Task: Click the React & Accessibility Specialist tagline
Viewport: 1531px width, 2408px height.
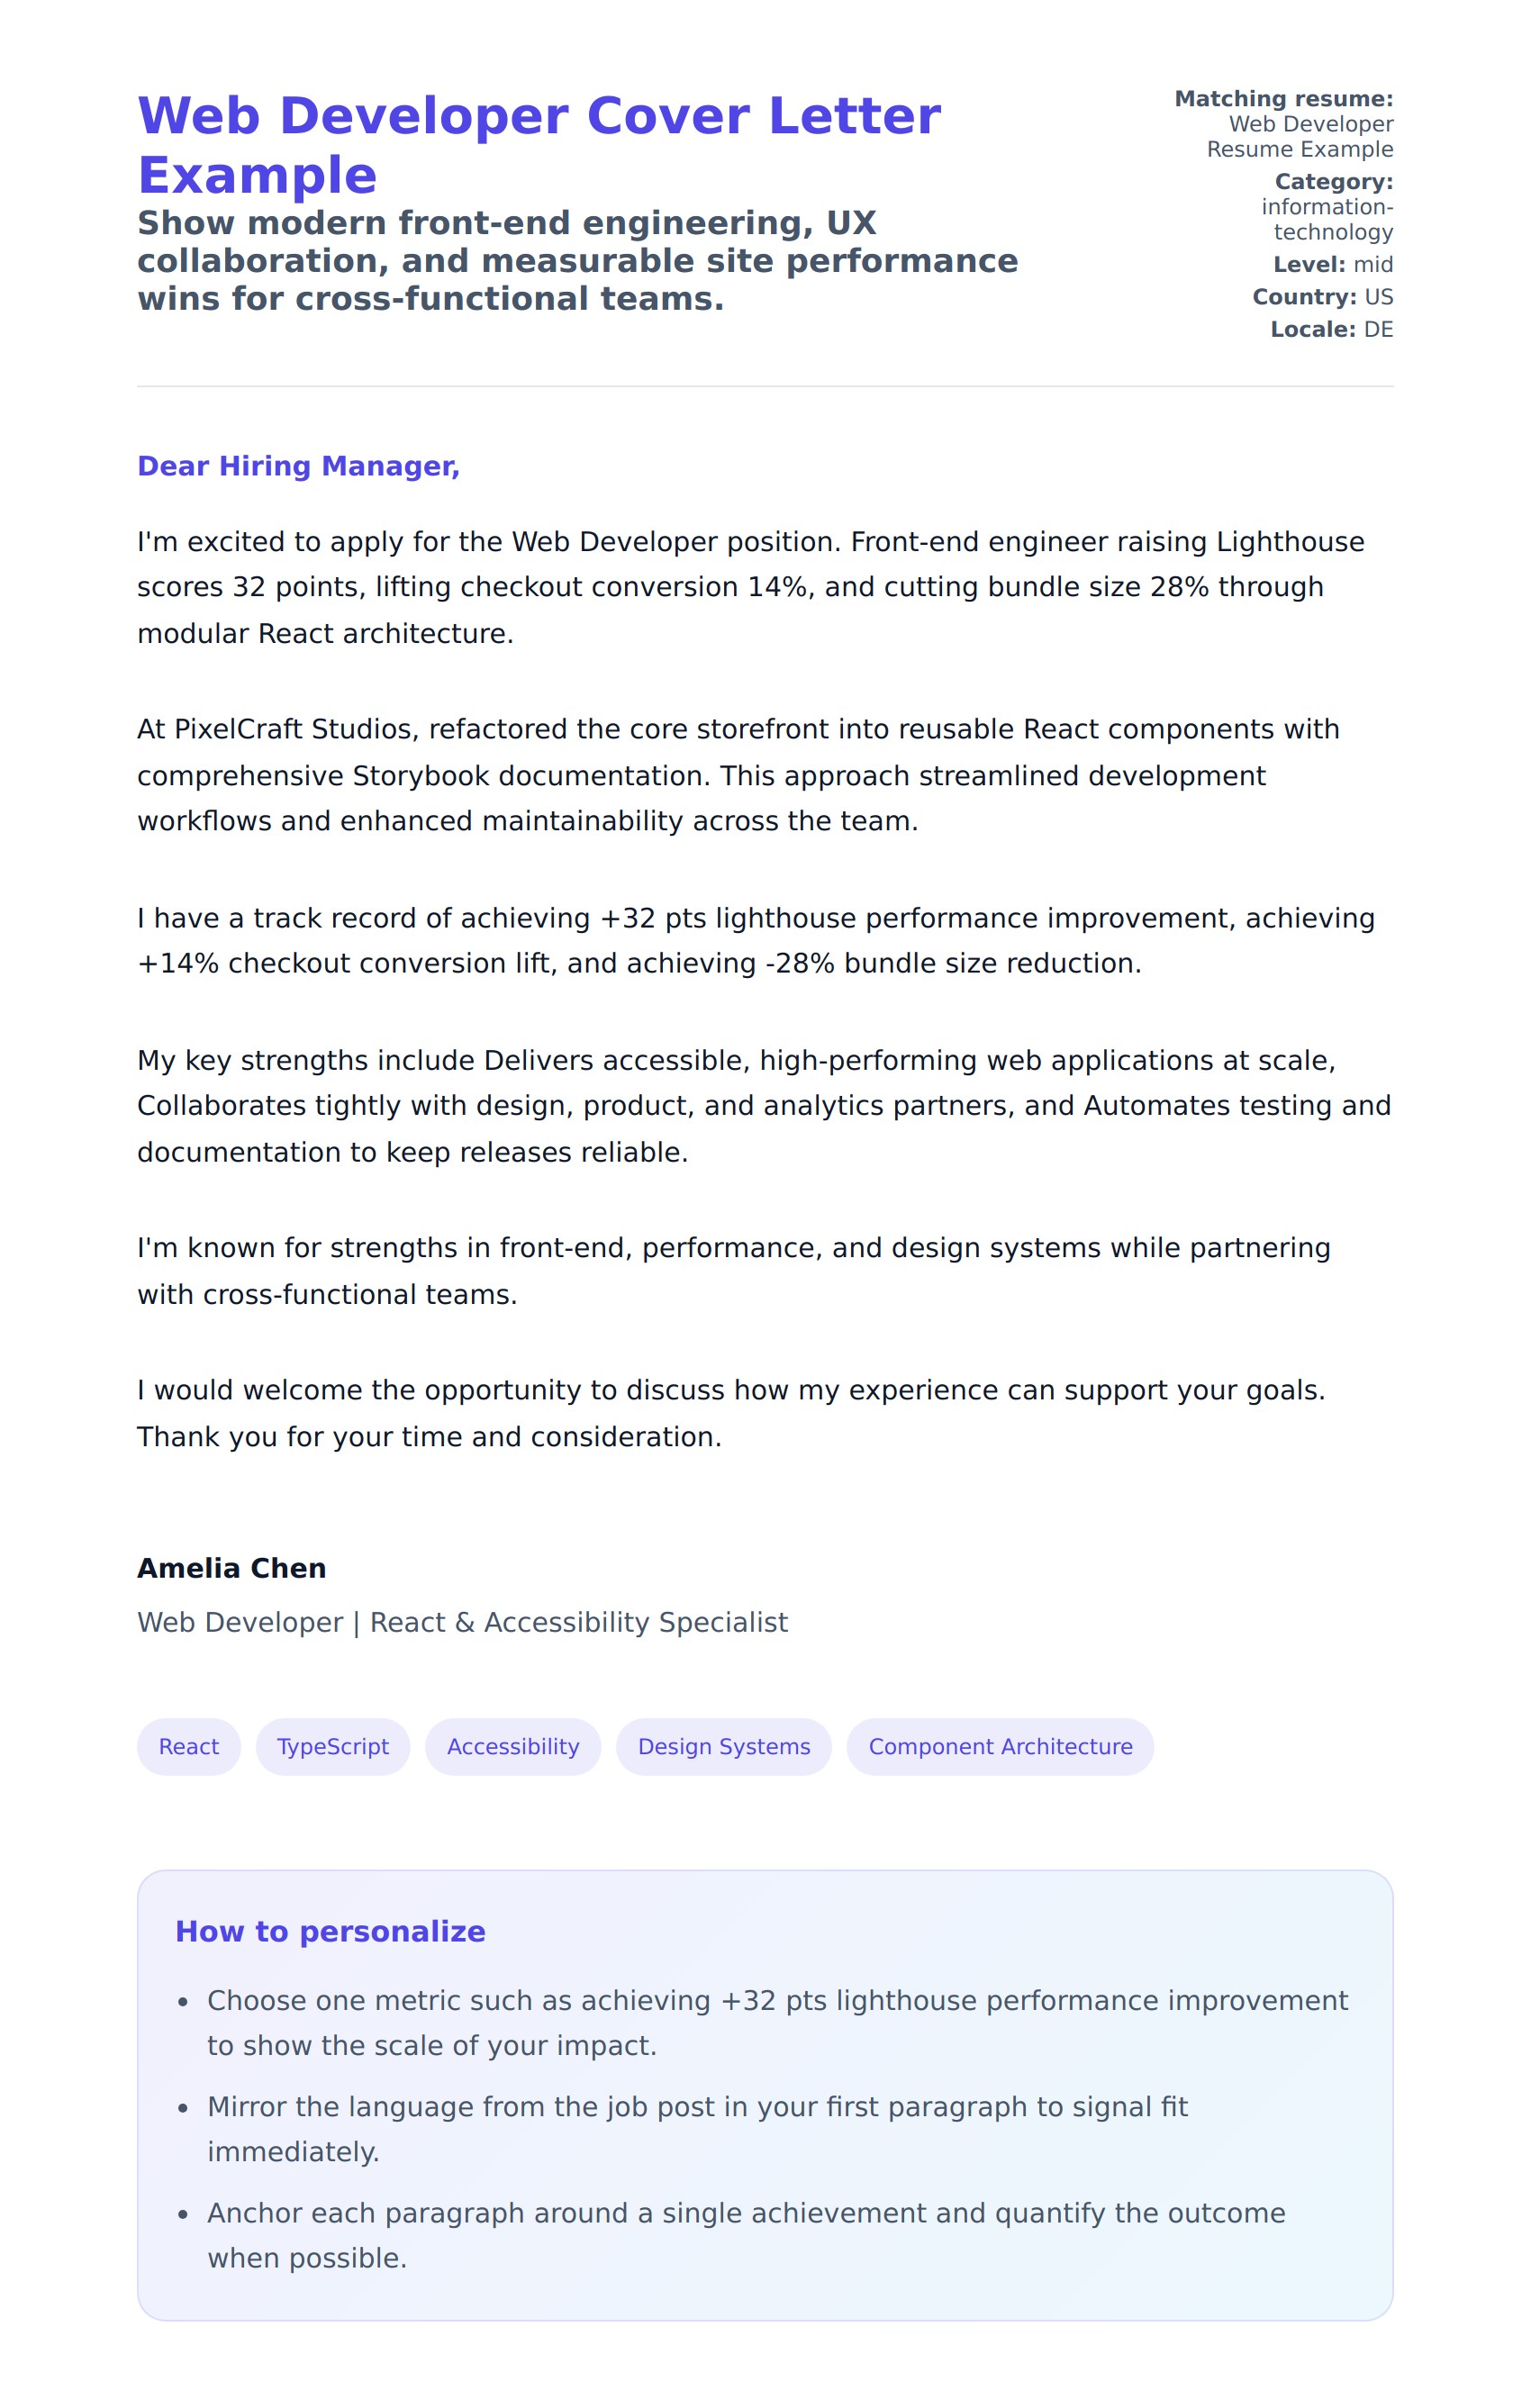Action: pos(462,1622)
